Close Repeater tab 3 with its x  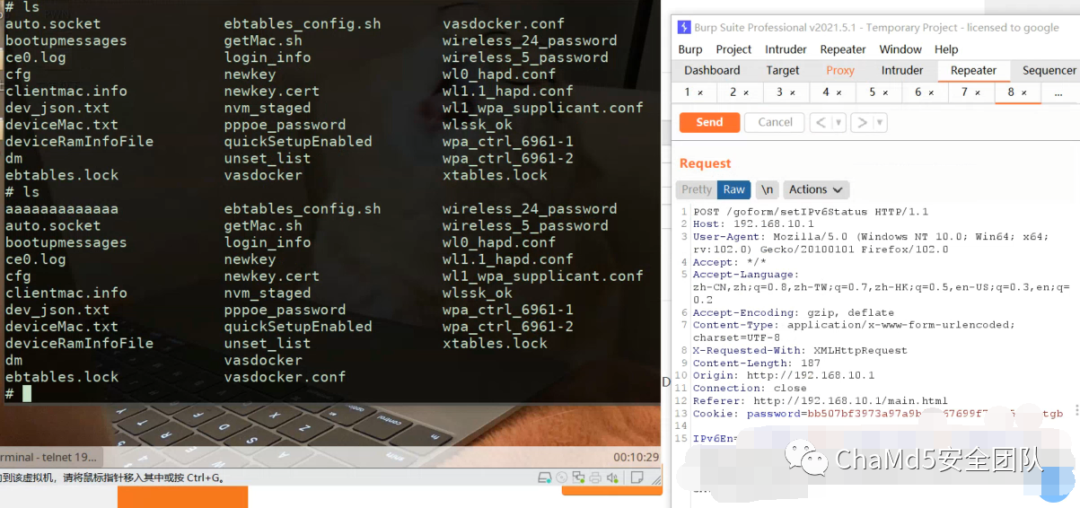pyautogui.click(x=793, y=92)
